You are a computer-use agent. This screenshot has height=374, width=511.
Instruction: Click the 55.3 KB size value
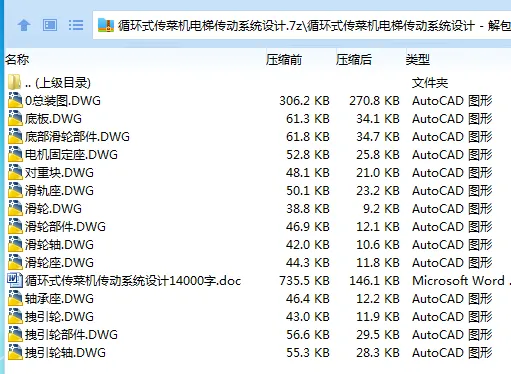tap(308, 353)
